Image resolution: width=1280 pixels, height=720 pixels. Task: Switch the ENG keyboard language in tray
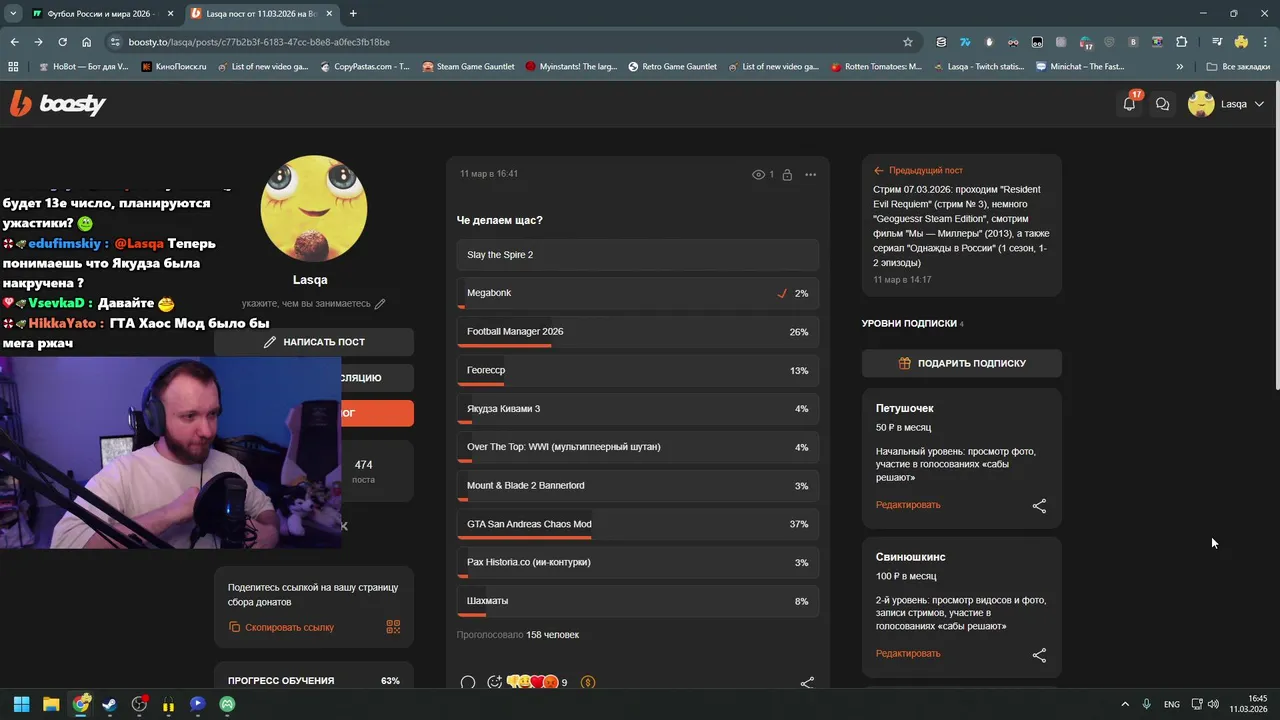tap(1171, 704)
